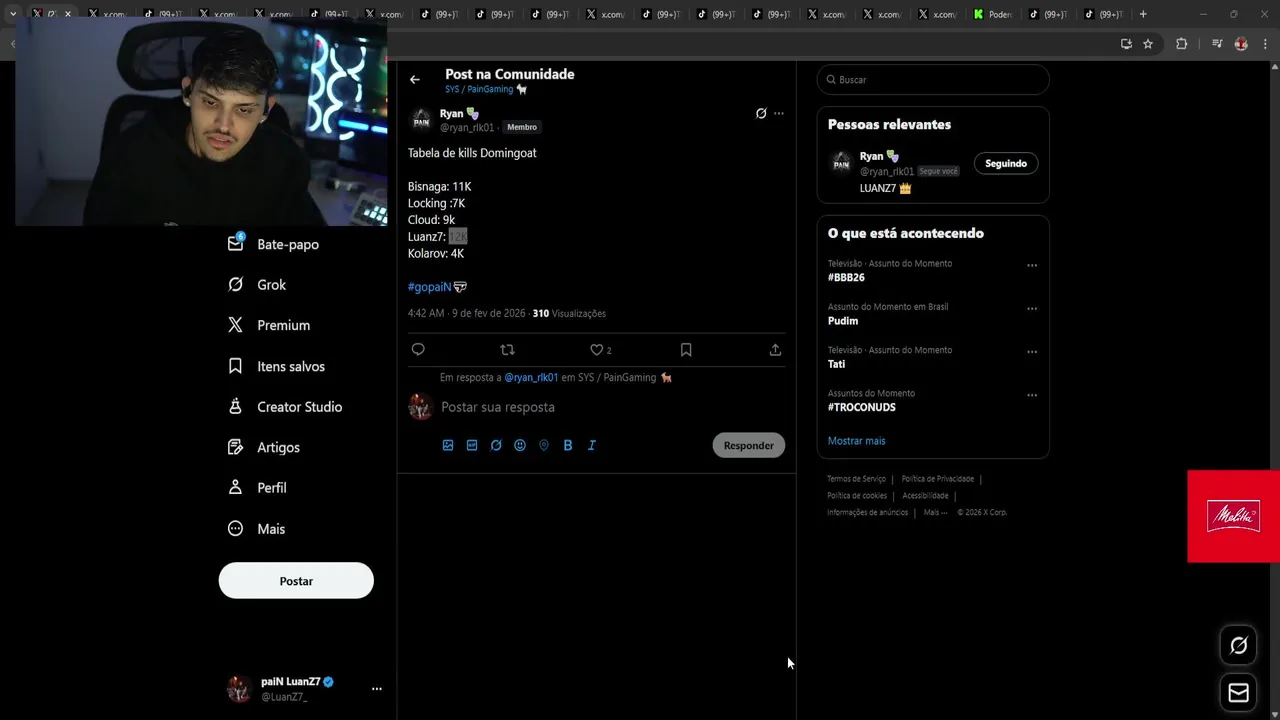
Task: Repost Ryan's post with the retweet icon
Action: [x=507, y=349]
